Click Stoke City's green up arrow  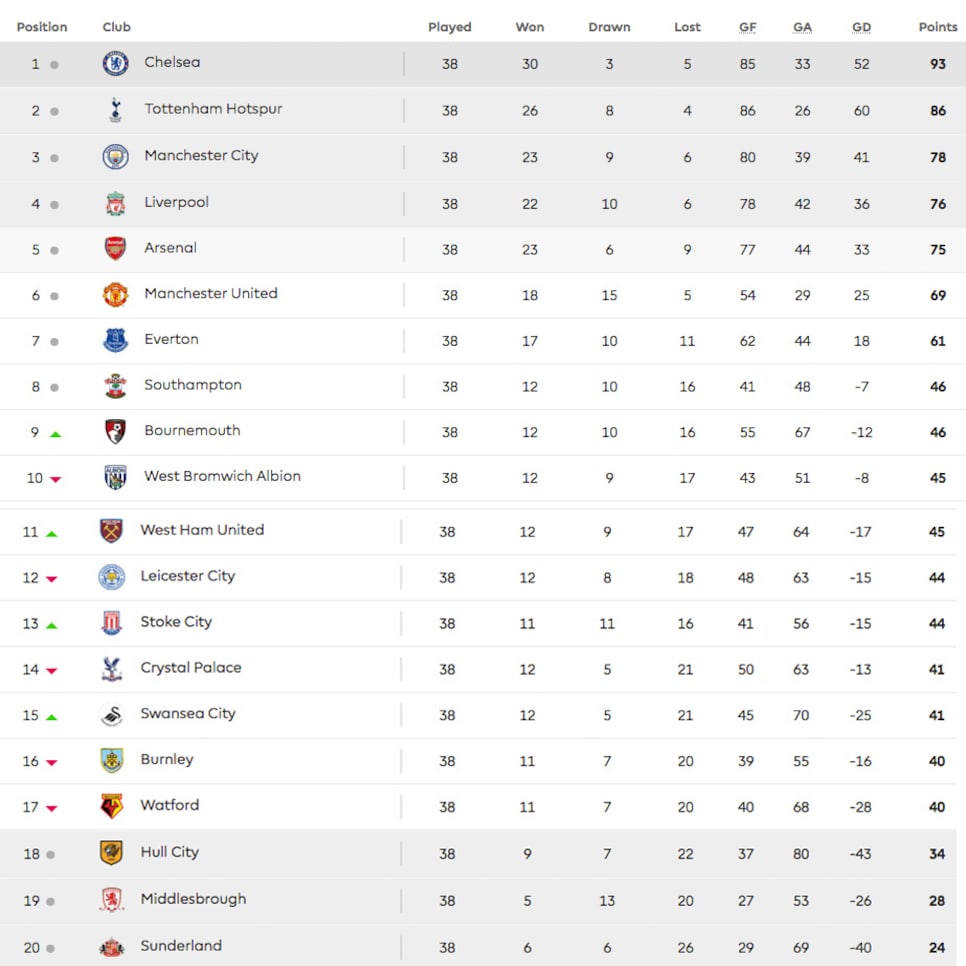pos(52,625)
